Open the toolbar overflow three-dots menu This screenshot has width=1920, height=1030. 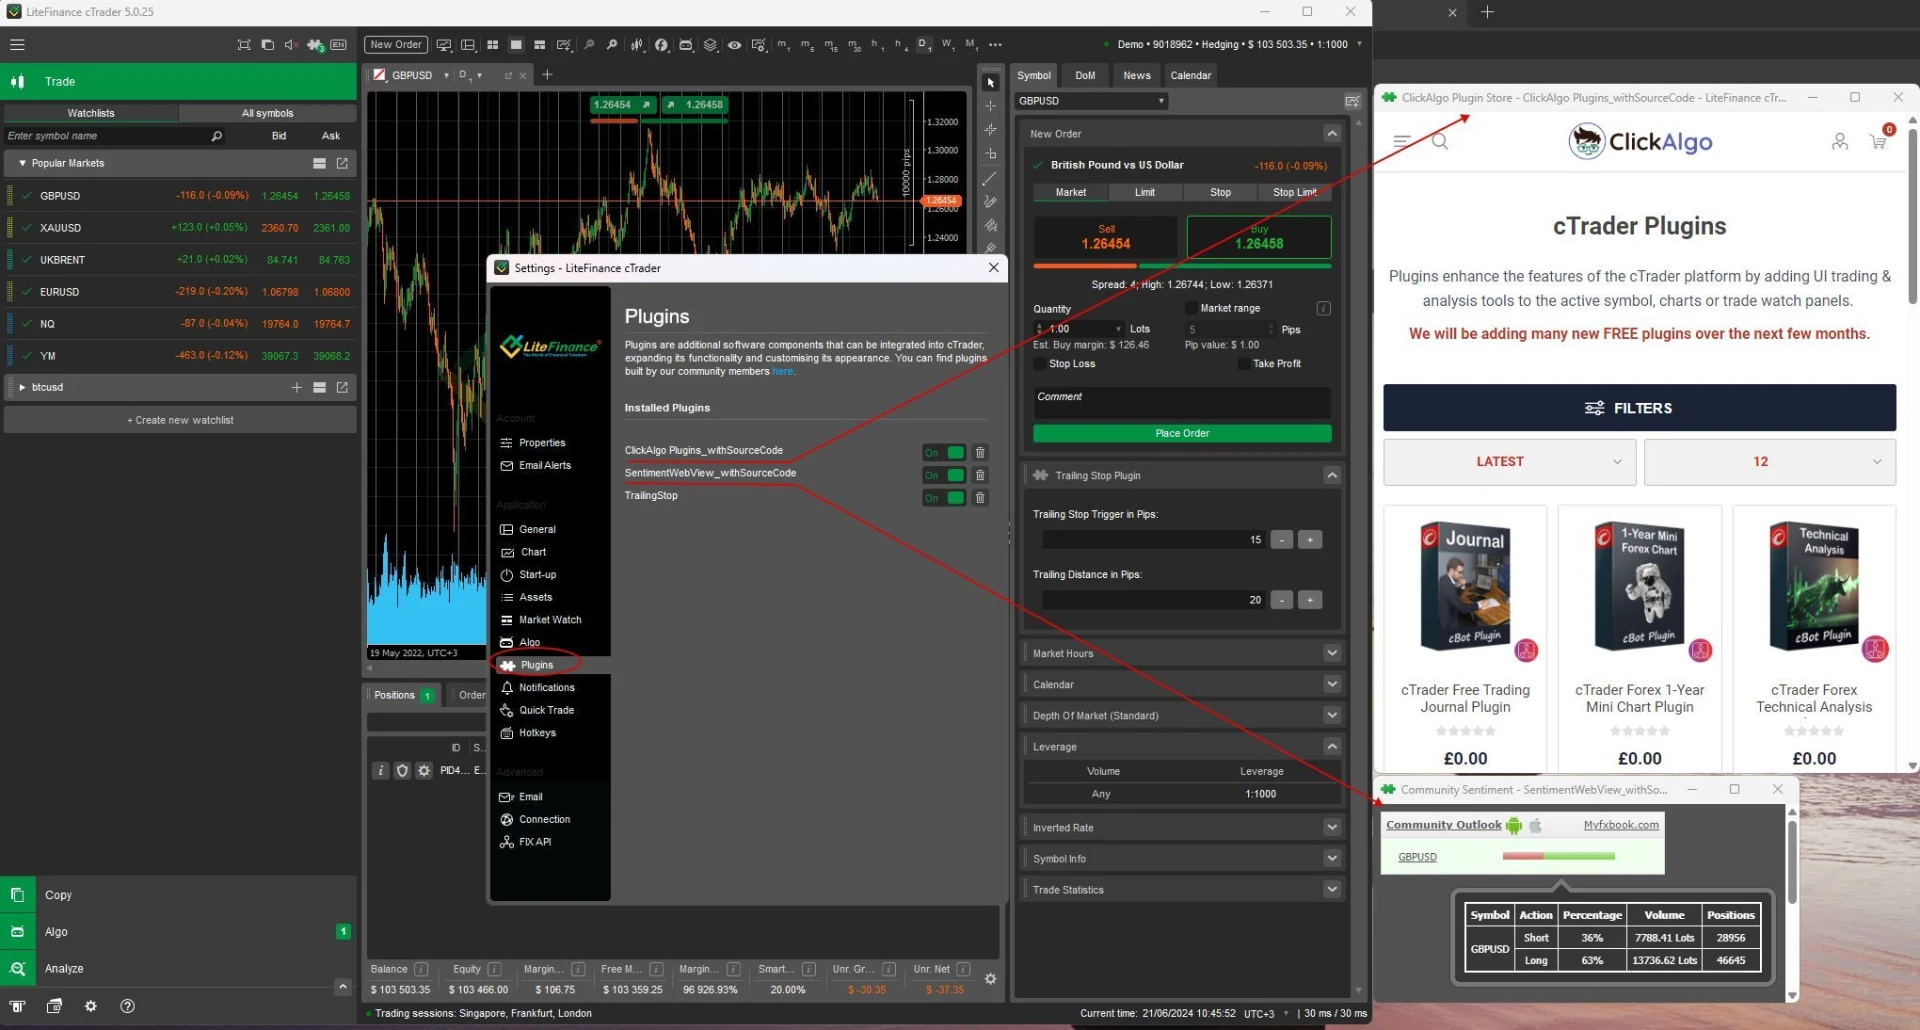[995, 45]
